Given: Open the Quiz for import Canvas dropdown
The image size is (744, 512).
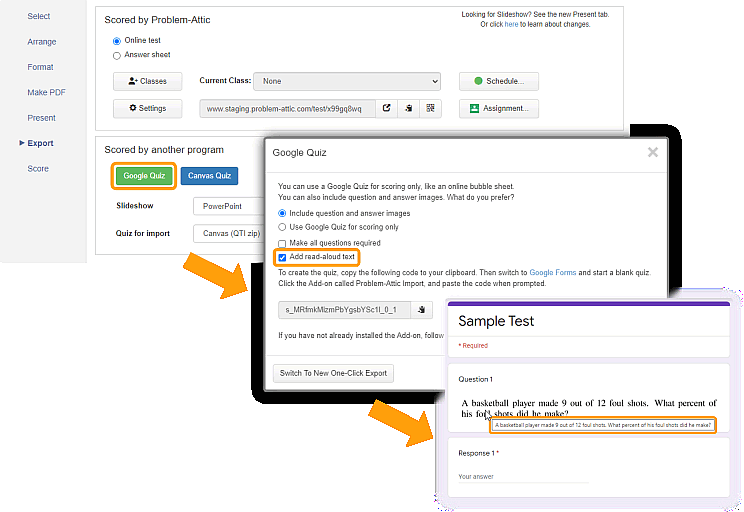Looking at the screenshot, I should click(229, 233).
